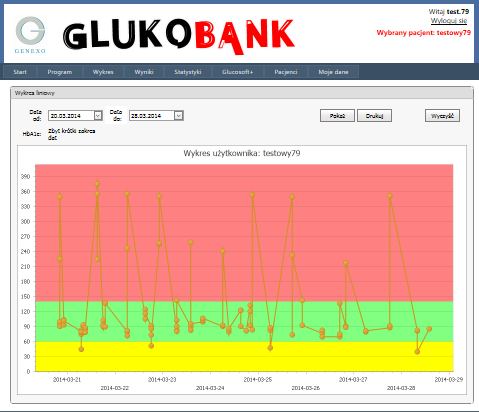Click the x-axis label 2014-03-29
Viewport: 479px width, 412px height.
point(449,379)
